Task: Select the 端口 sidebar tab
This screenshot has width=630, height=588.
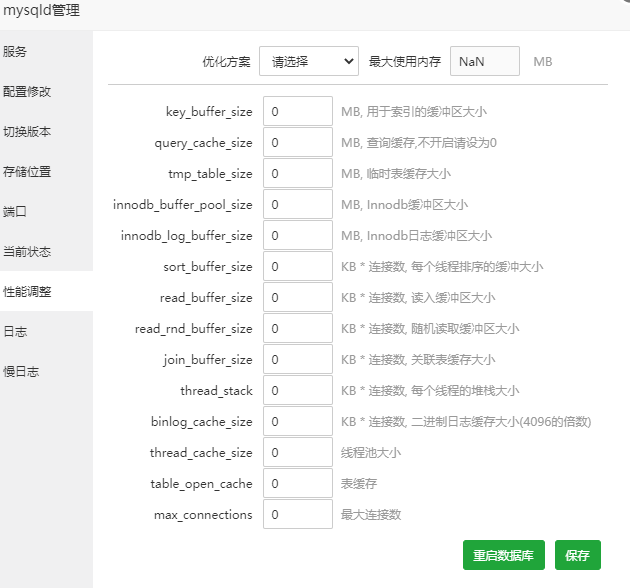Action: (x=46, y=211)
